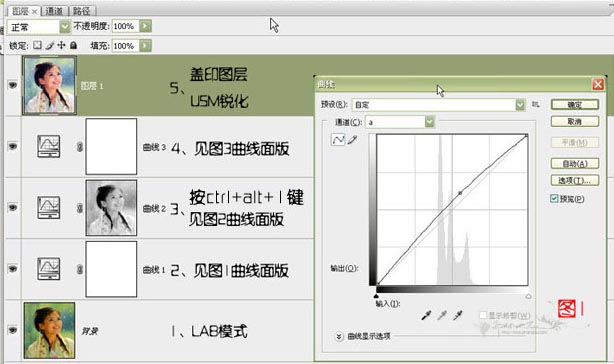Click the 曲线 3 layer name
The width and height of the screenshot is (614, 364).
154,147
